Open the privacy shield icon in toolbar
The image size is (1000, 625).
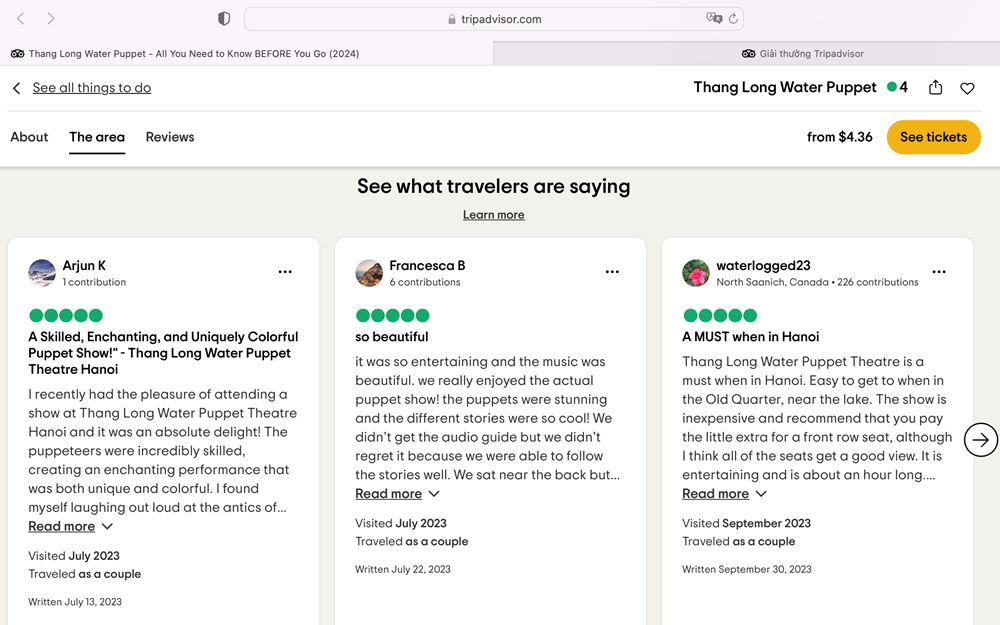point(224,19)
